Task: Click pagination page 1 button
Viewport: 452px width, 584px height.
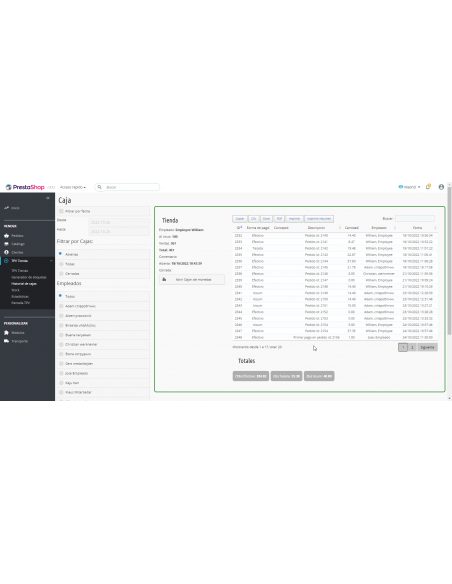Action: (403, 347)
